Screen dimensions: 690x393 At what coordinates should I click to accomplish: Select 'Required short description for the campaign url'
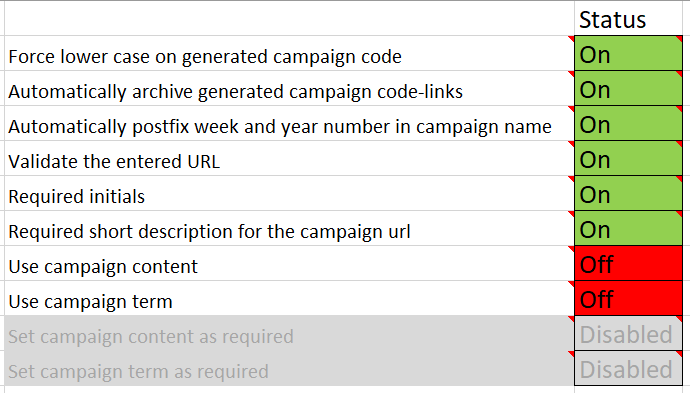coord(289,228)
